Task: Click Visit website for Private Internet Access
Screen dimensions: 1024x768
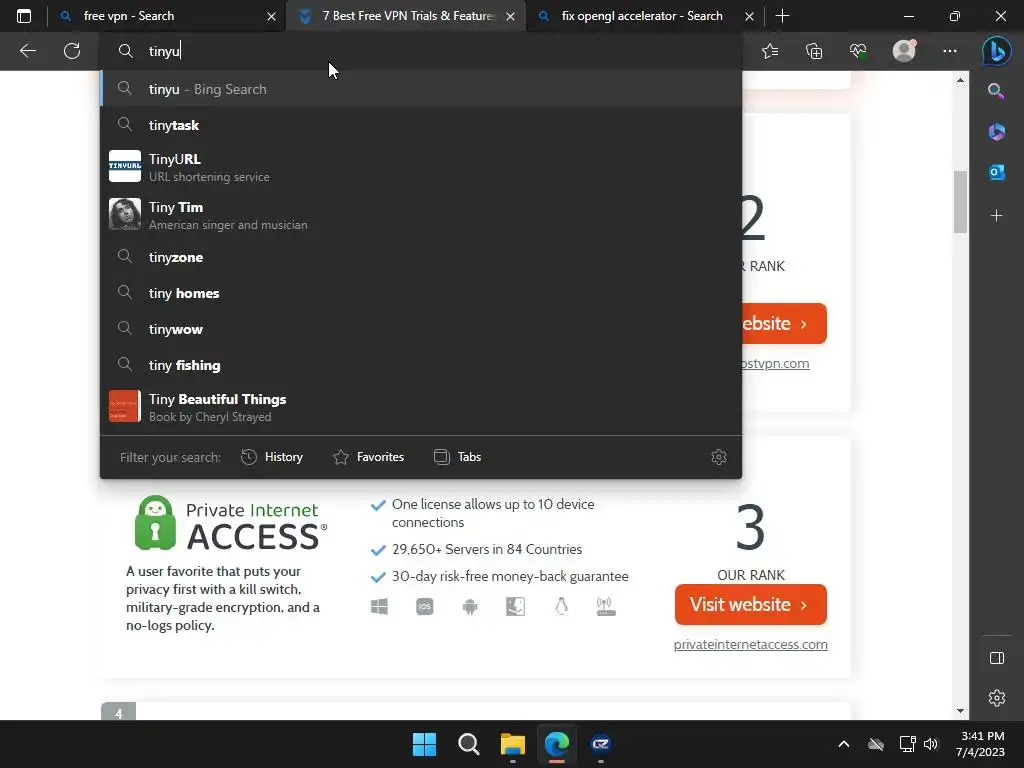Action: coord(750,605)
